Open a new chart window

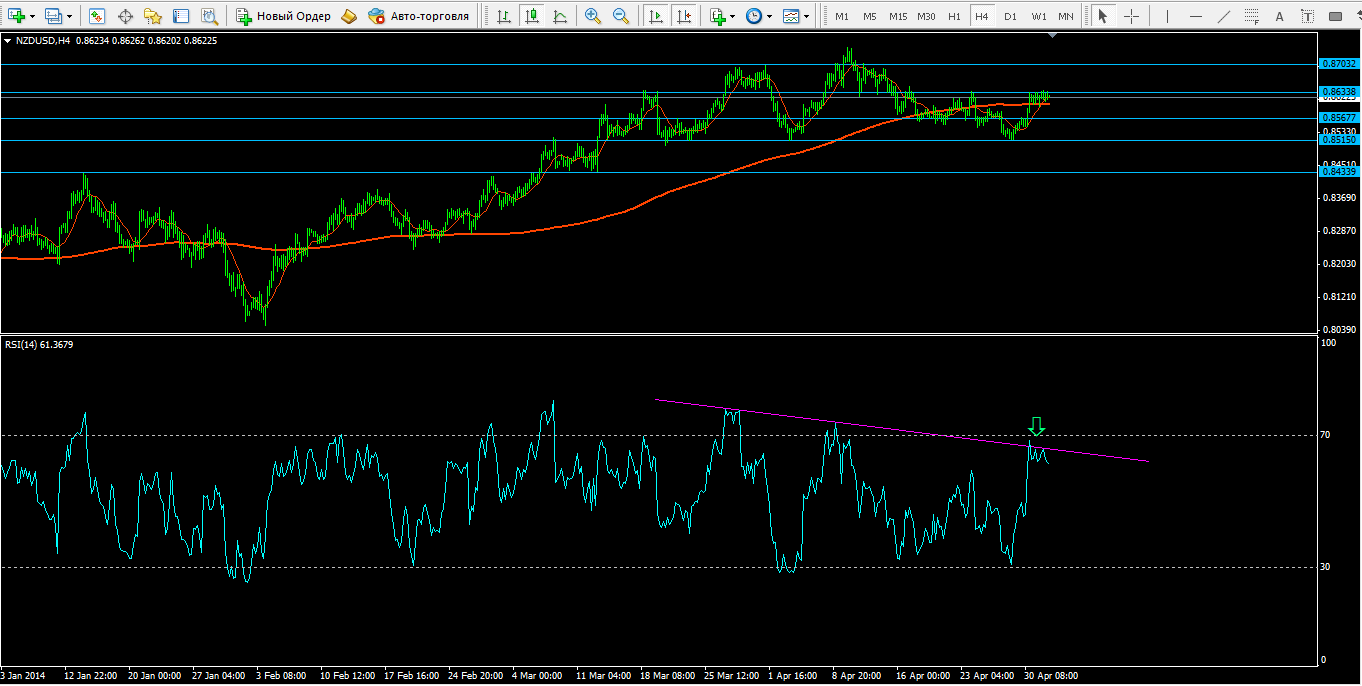17,16
